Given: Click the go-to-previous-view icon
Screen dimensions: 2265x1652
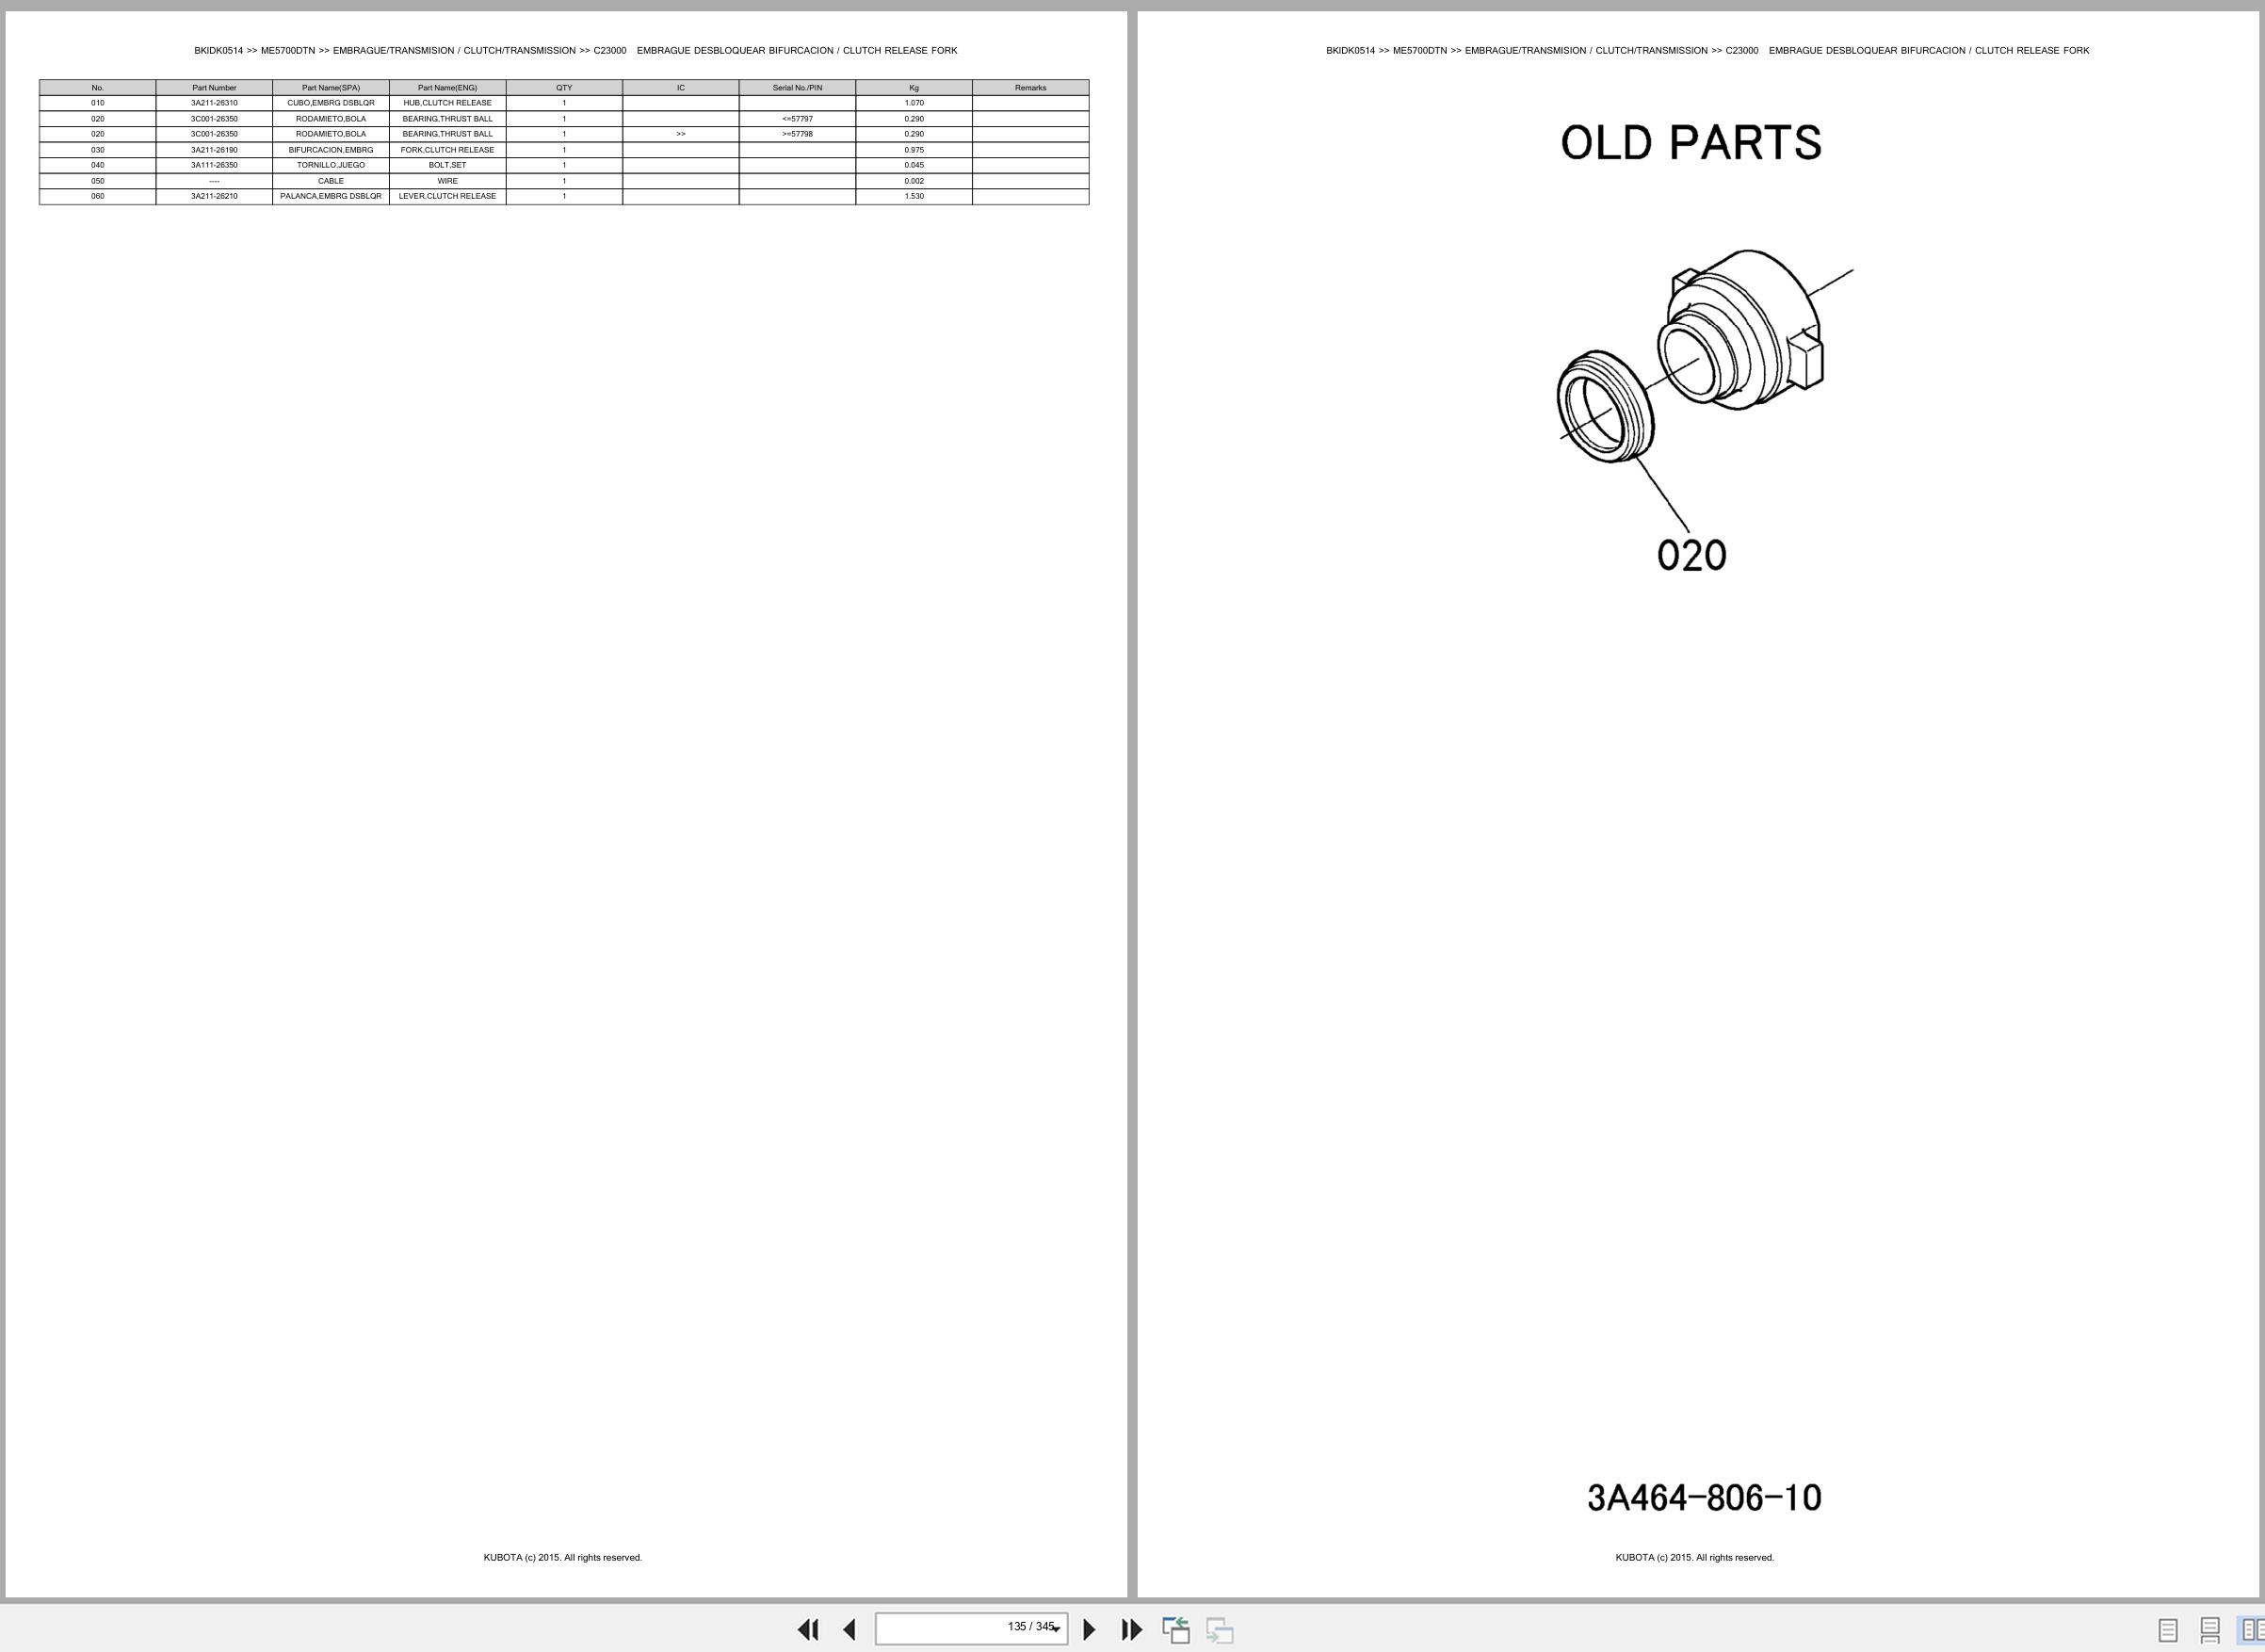Looking at the screenshot, I should click(1176, 1629).
